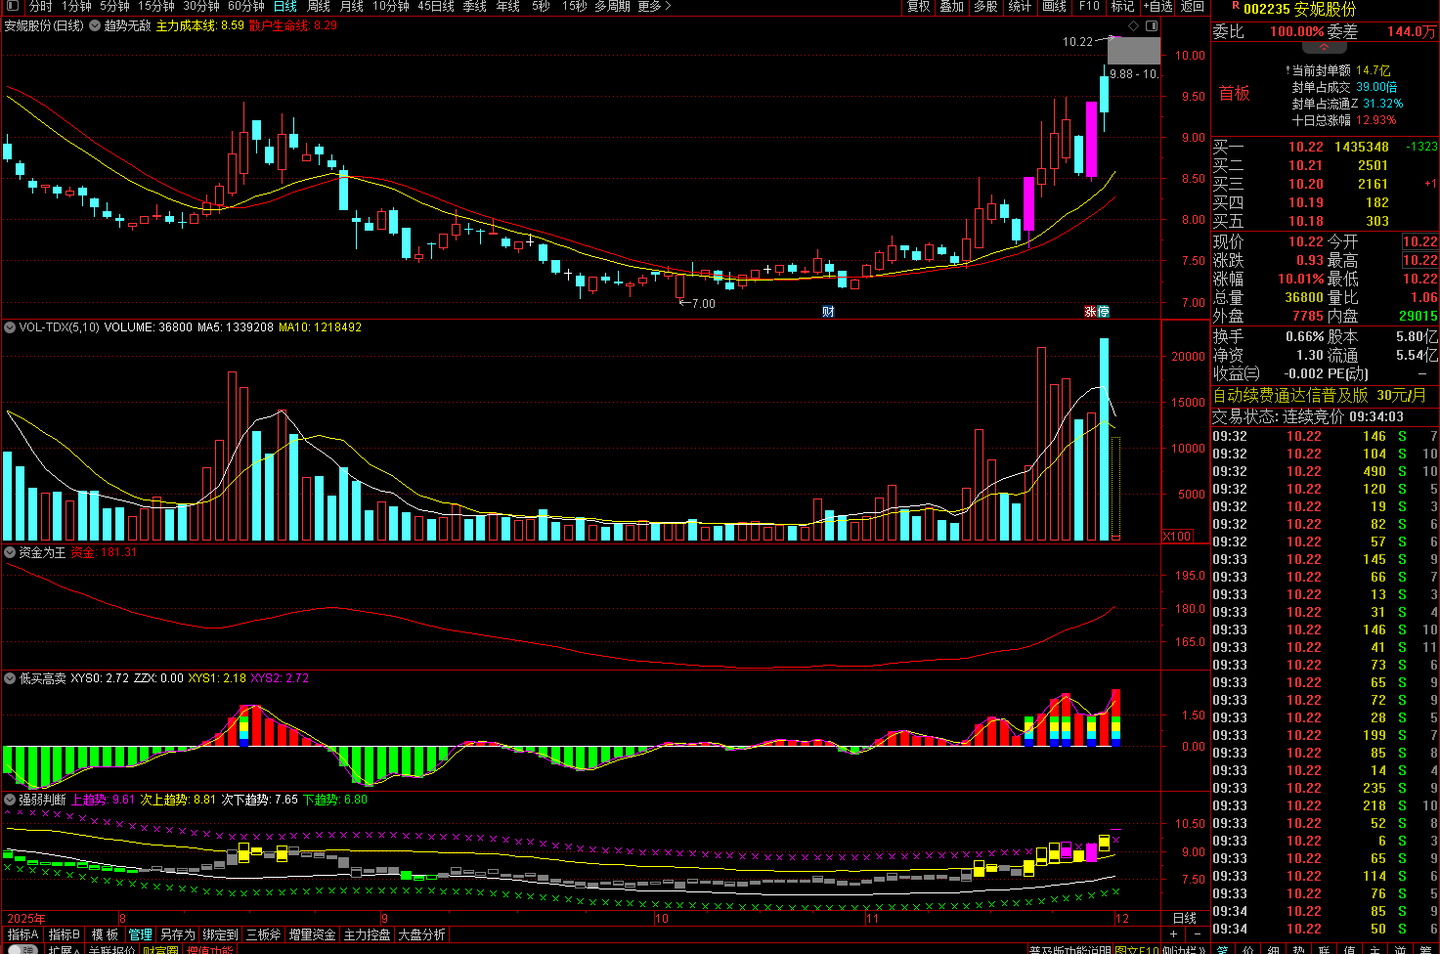
Task: Click the 绑定到 tab
Action: coord(220,935)
